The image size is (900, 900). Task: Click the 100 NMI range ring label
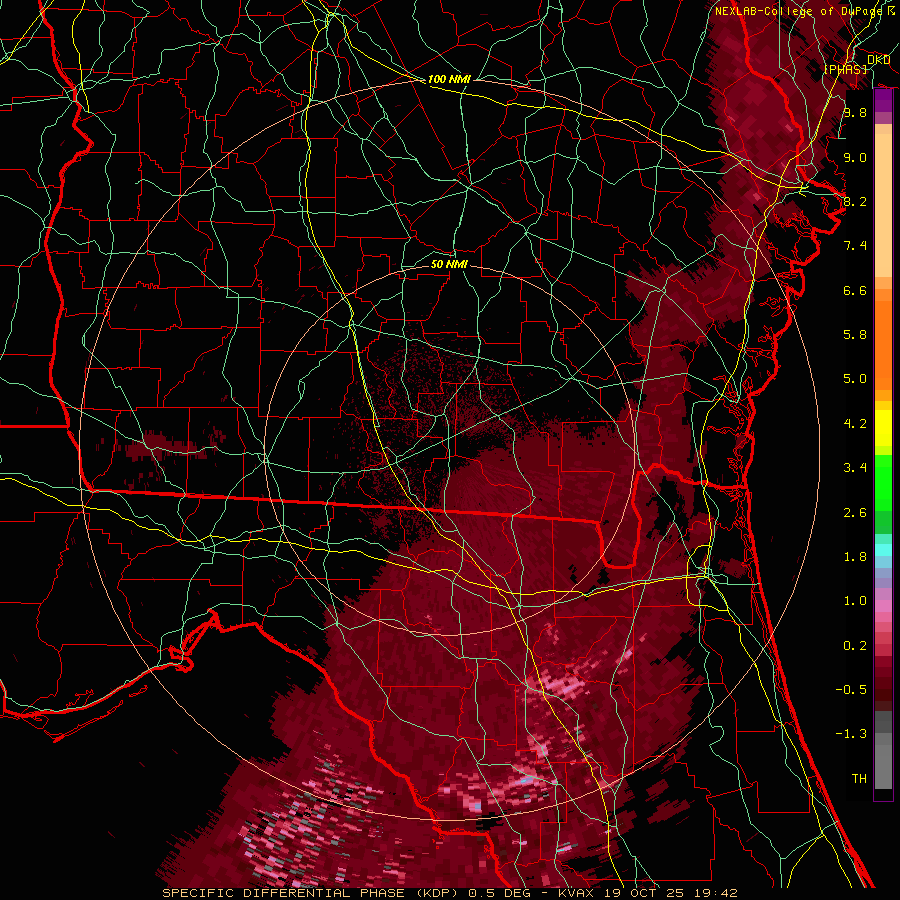tap(449, 79)
